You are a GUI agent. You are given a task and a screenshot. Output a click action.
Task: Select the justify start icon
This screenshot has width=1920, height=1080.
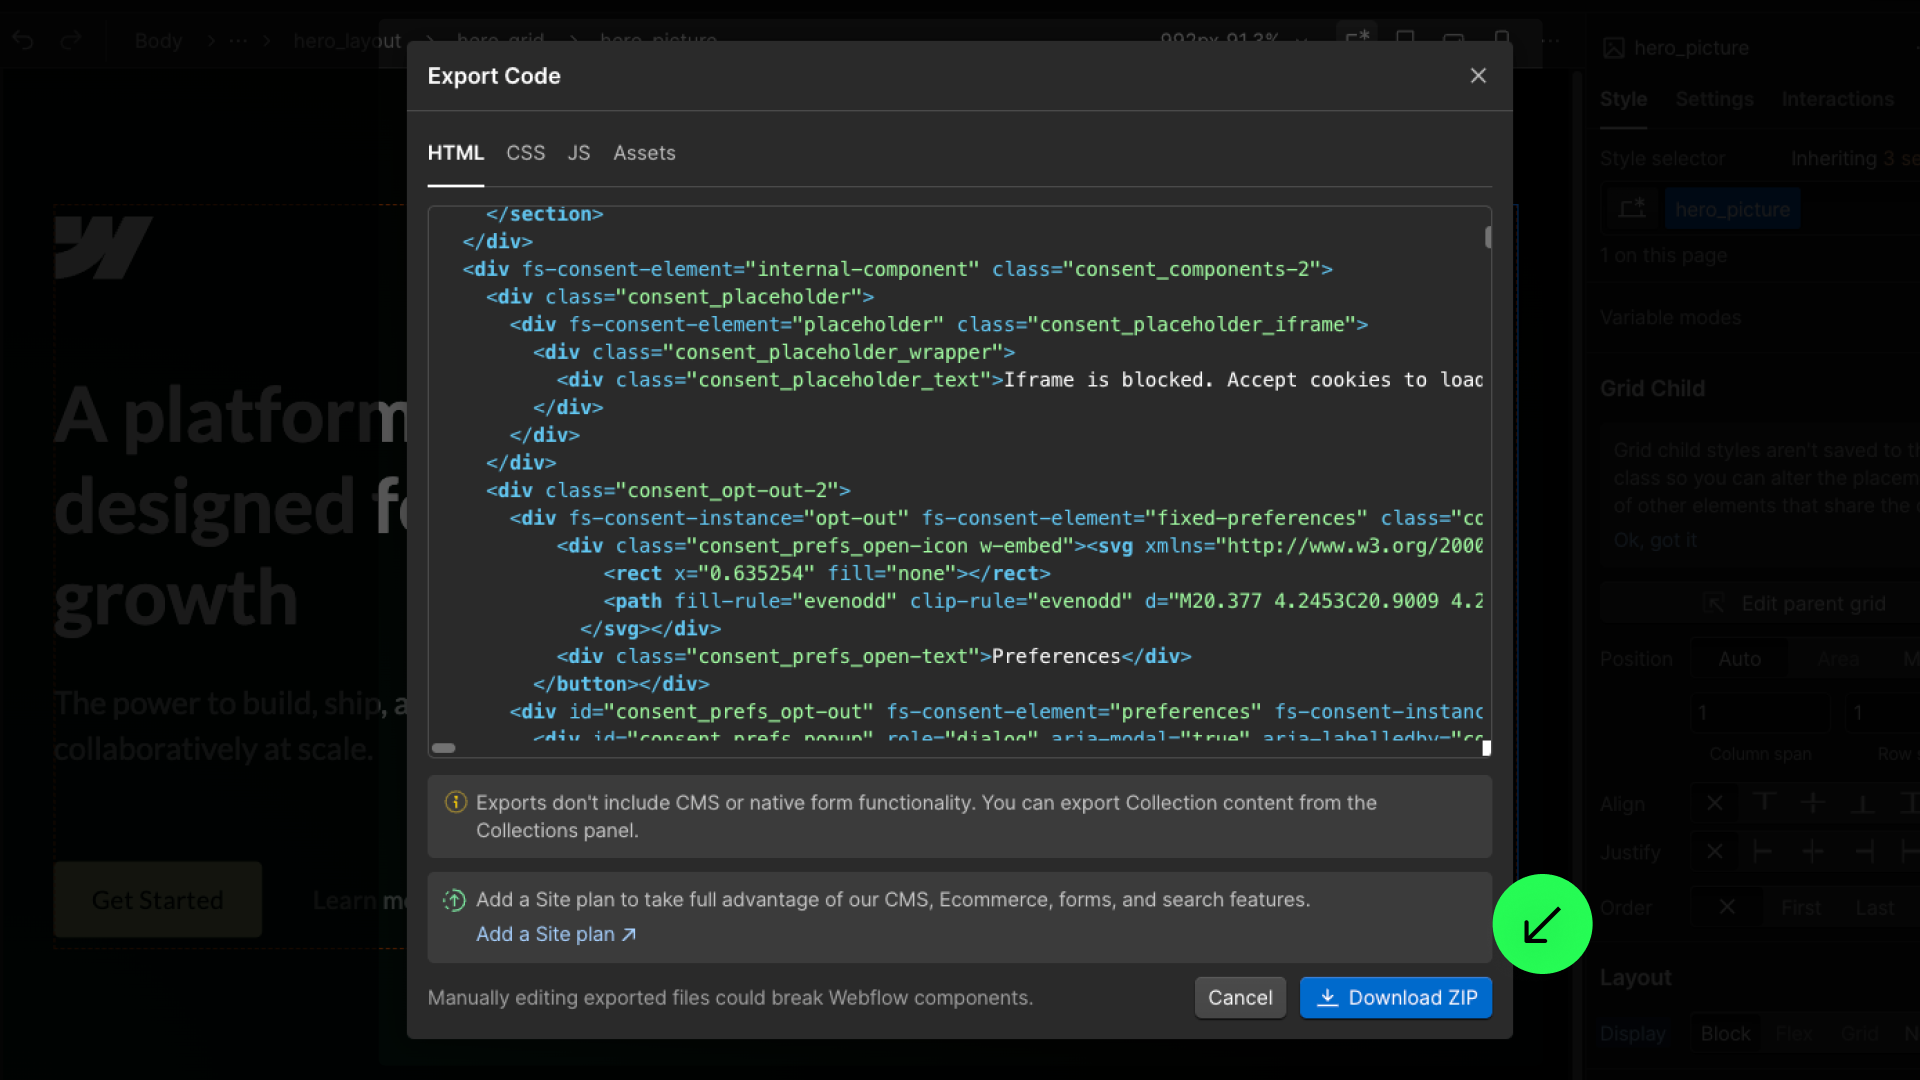(1762, 852)
